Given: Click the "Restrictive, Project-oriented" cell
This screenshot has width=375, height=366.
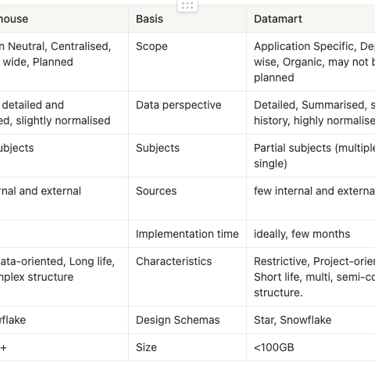Looking at the screenshot, I should pos(311,277).
